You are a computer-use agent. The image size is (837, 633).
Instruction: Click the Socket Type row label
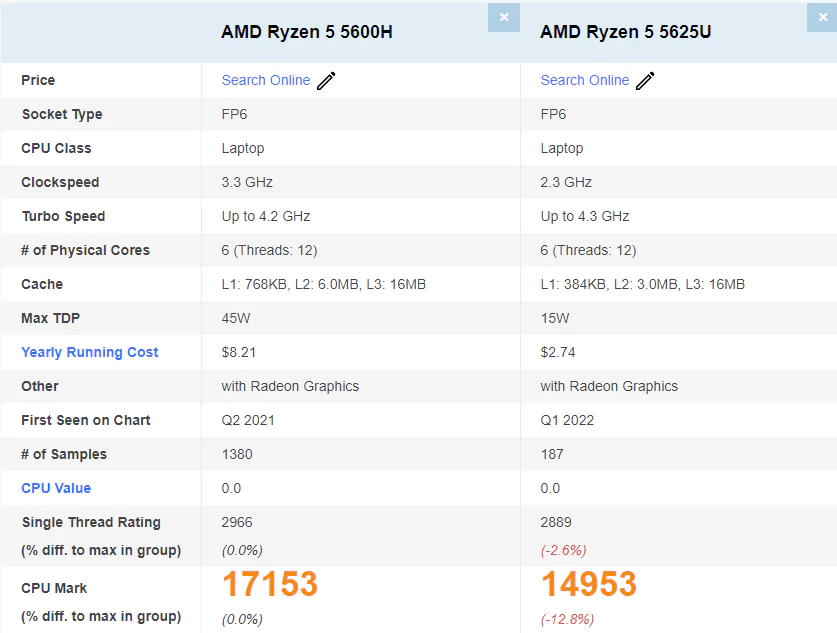(x=62, y=114)
